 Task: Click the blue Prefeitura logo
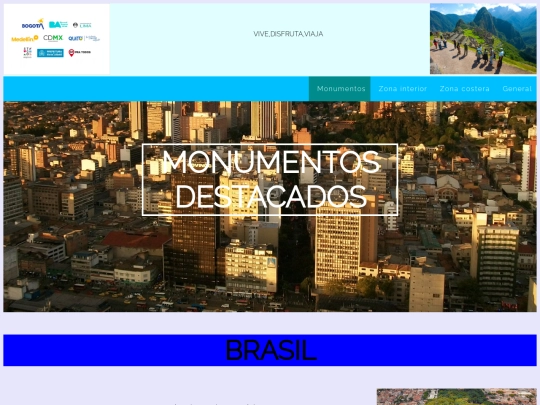pos(50,53)
